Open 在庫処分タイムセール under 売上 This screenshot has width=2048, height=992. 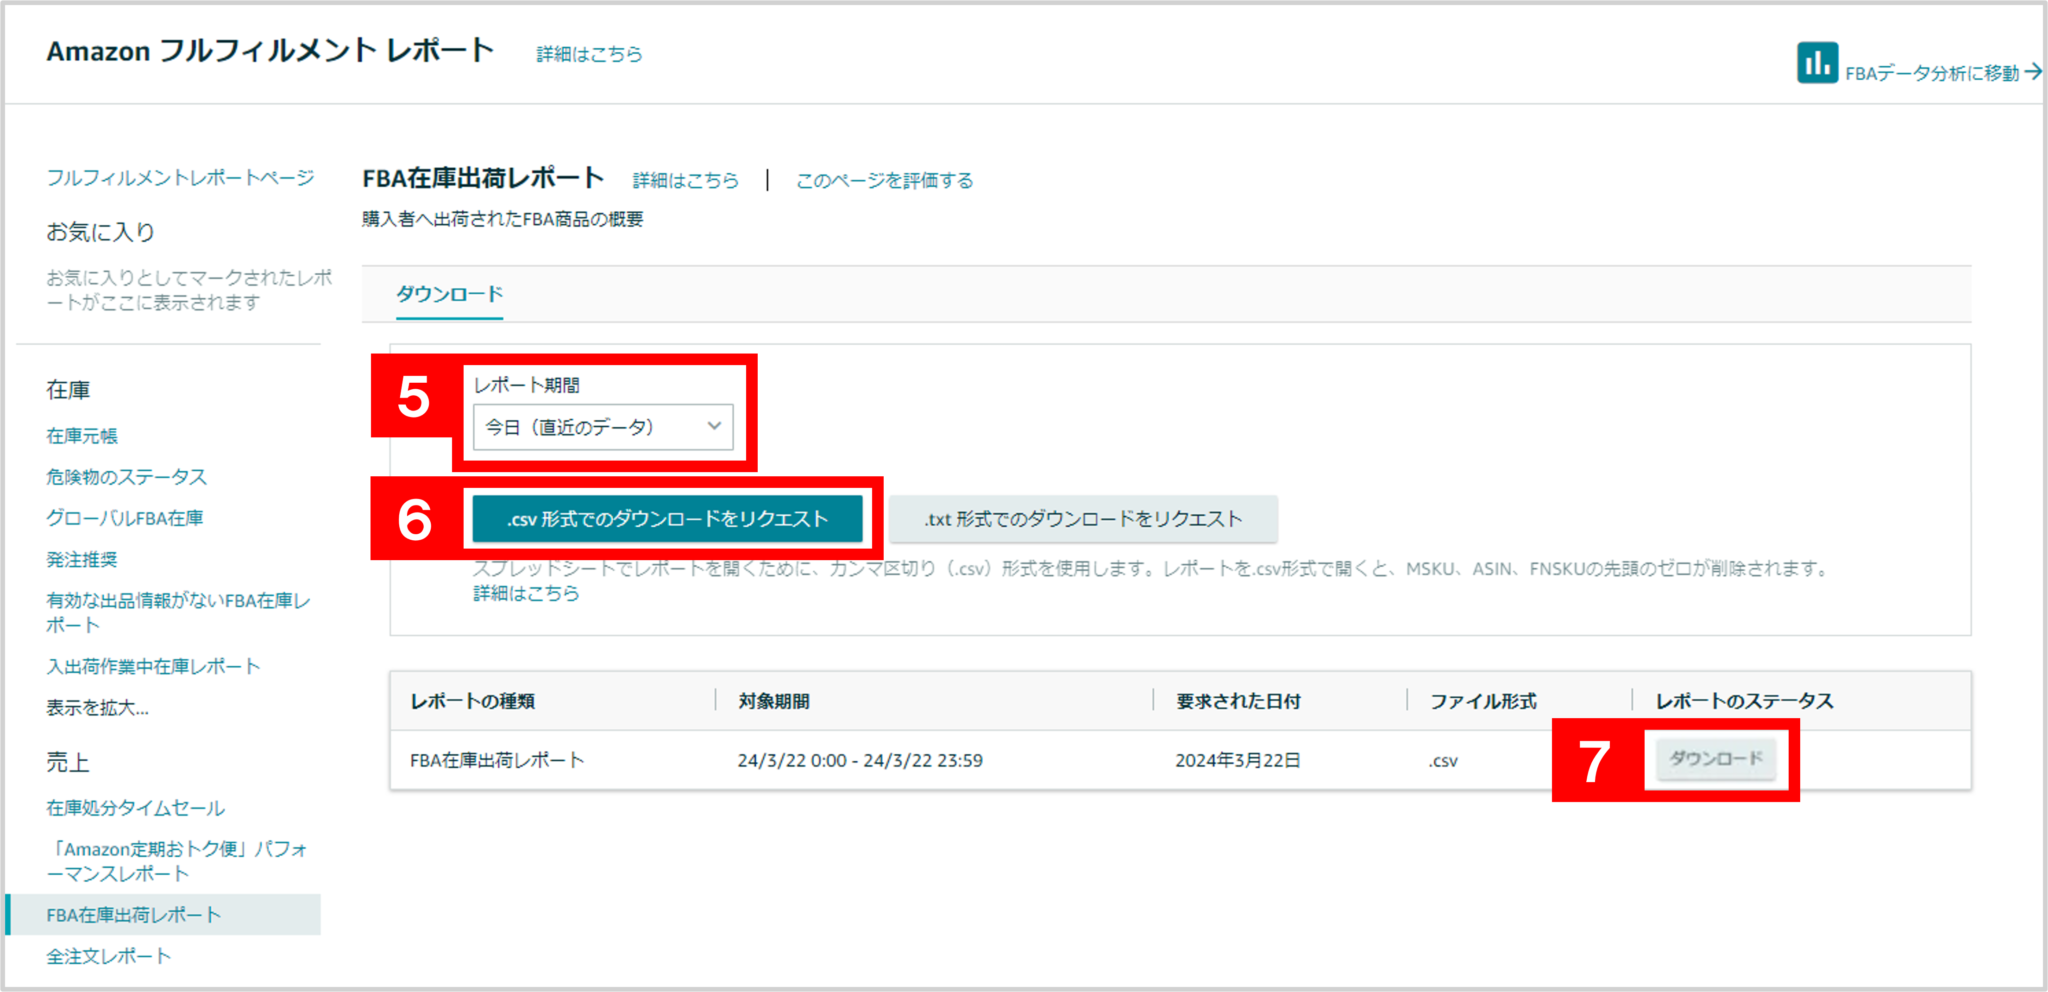[x=135, y=808]
